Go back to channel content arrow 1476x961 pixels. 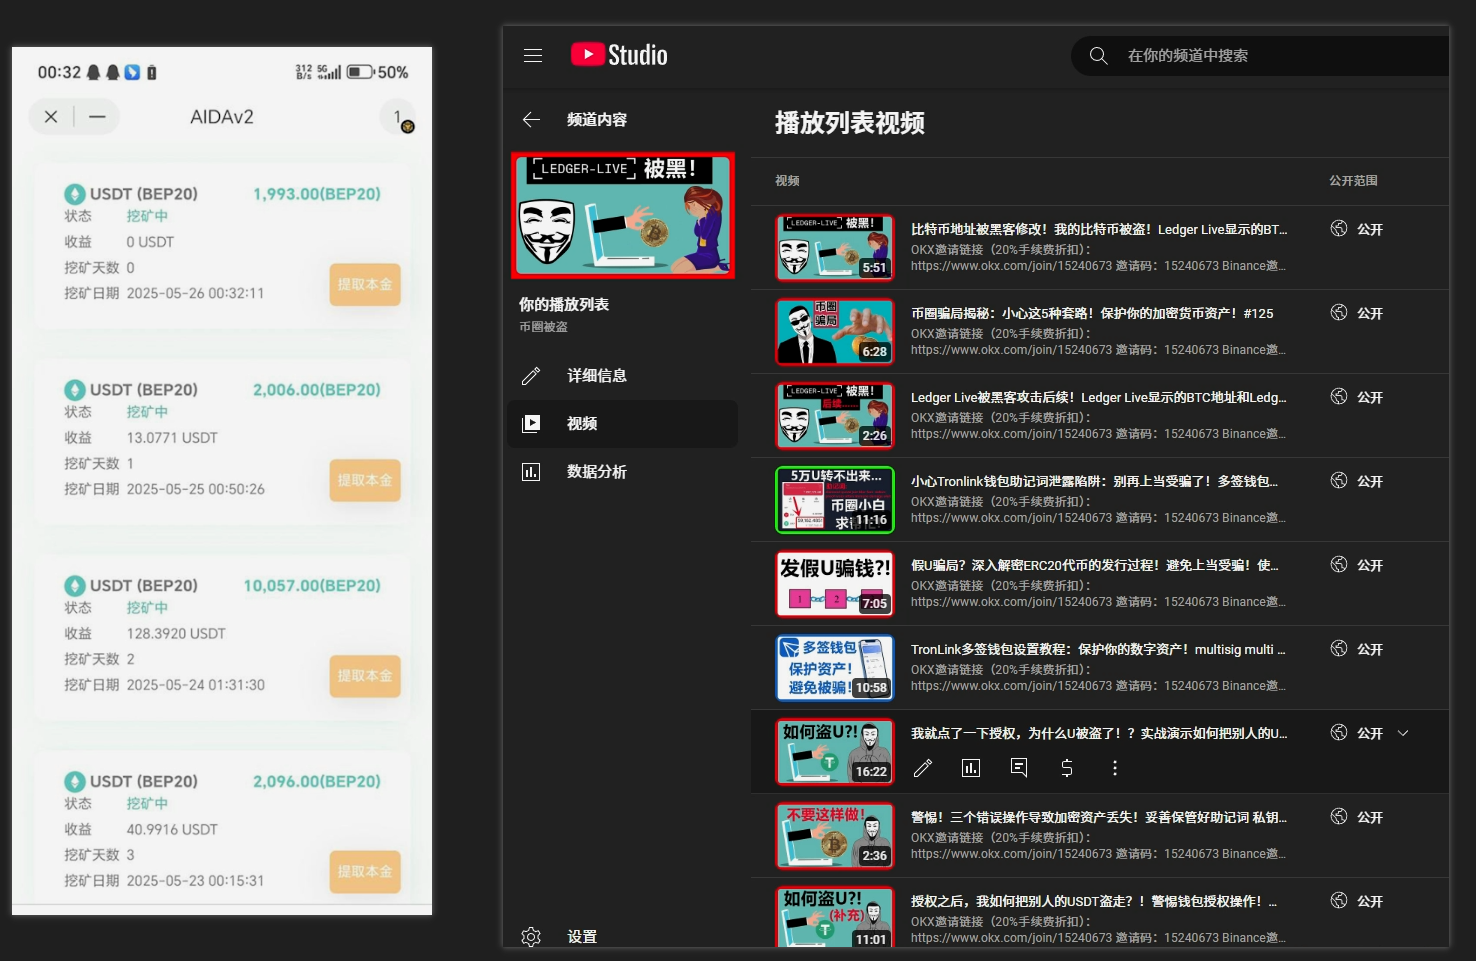531,120
